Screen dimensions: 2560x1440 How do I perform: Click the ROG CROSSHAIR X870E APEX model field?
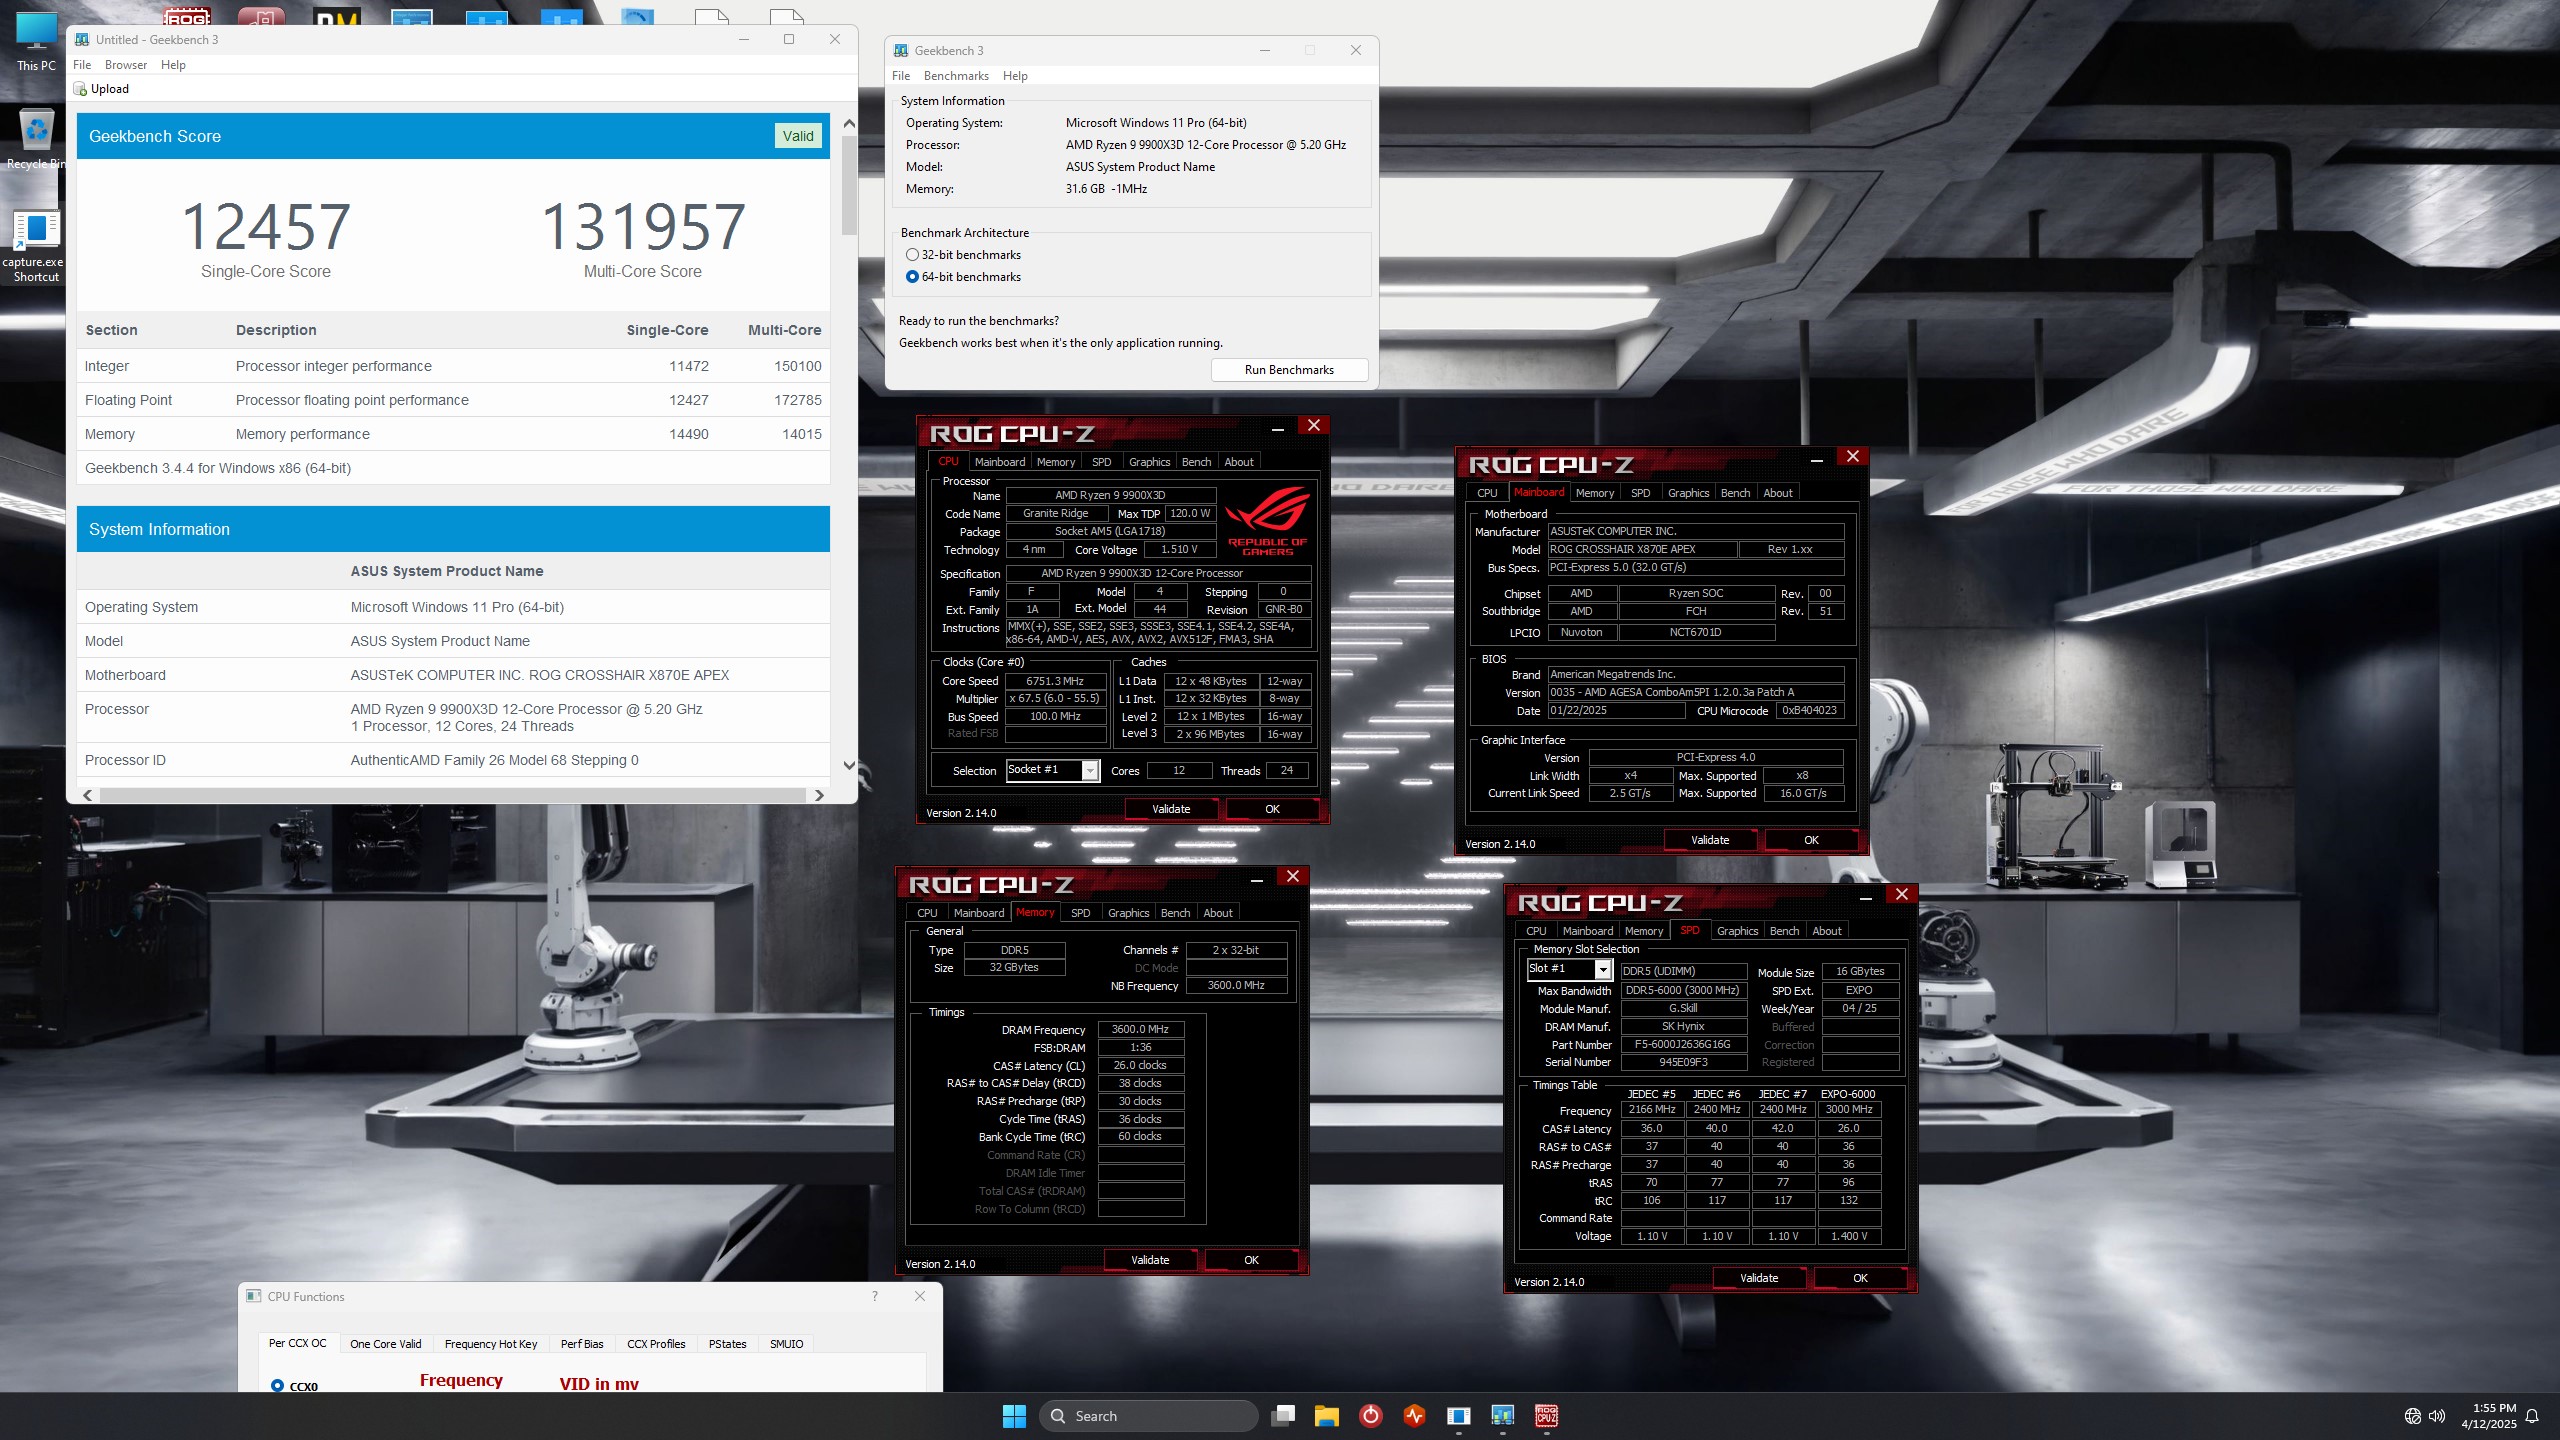(x=1641, y=549)
